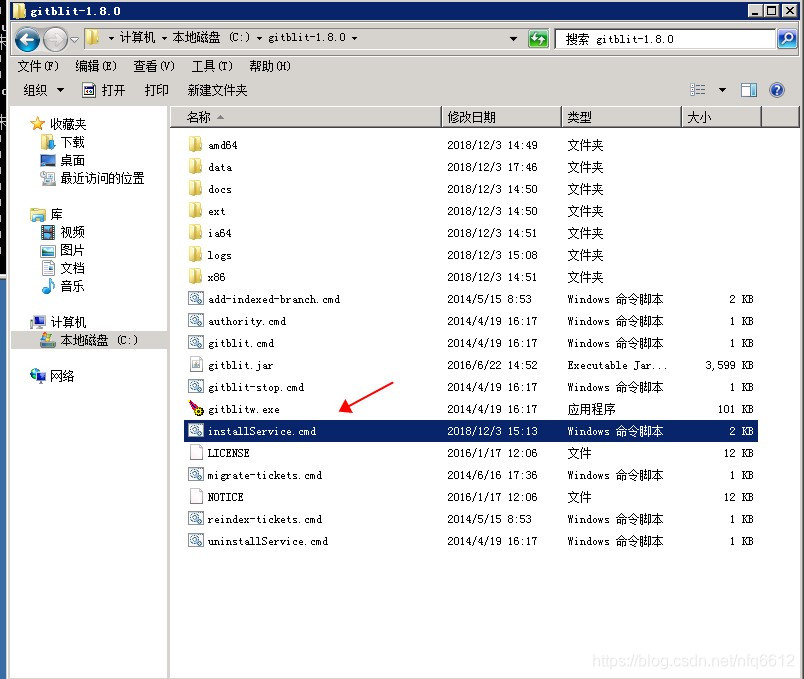Image resolution: width=804 pixels, height=679 pixels.
Task: Select the docs folder icon
Action: [195, 188]
